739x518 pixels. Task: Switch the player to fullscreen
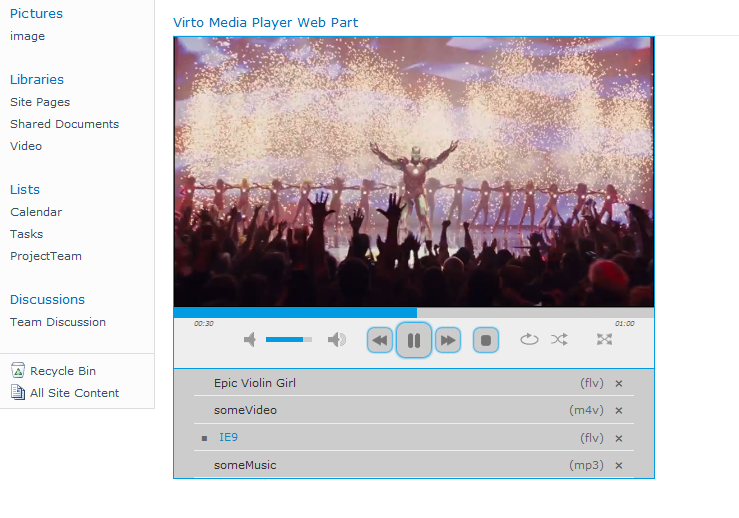coord(604,339)
